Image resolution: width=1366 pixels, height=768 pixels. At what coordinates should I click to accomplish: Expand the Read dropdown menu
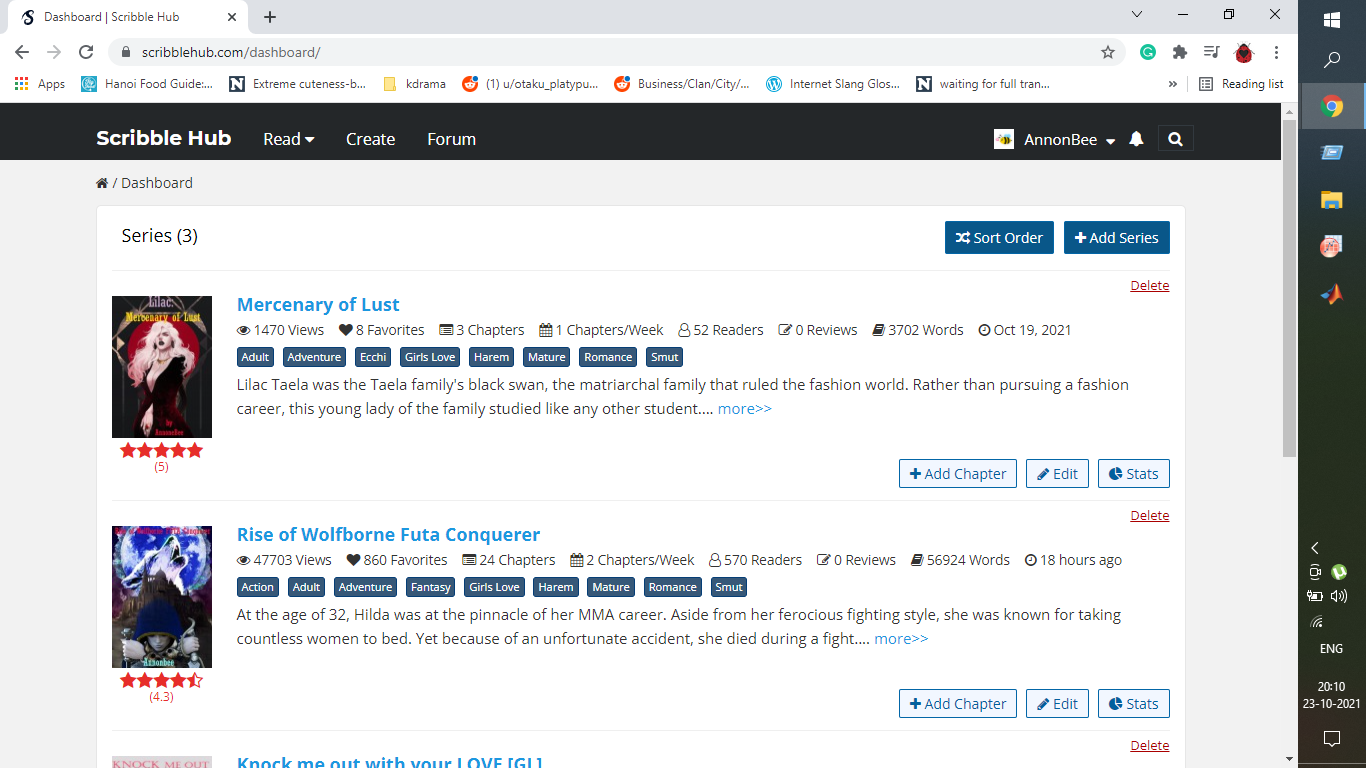point(288,139)
